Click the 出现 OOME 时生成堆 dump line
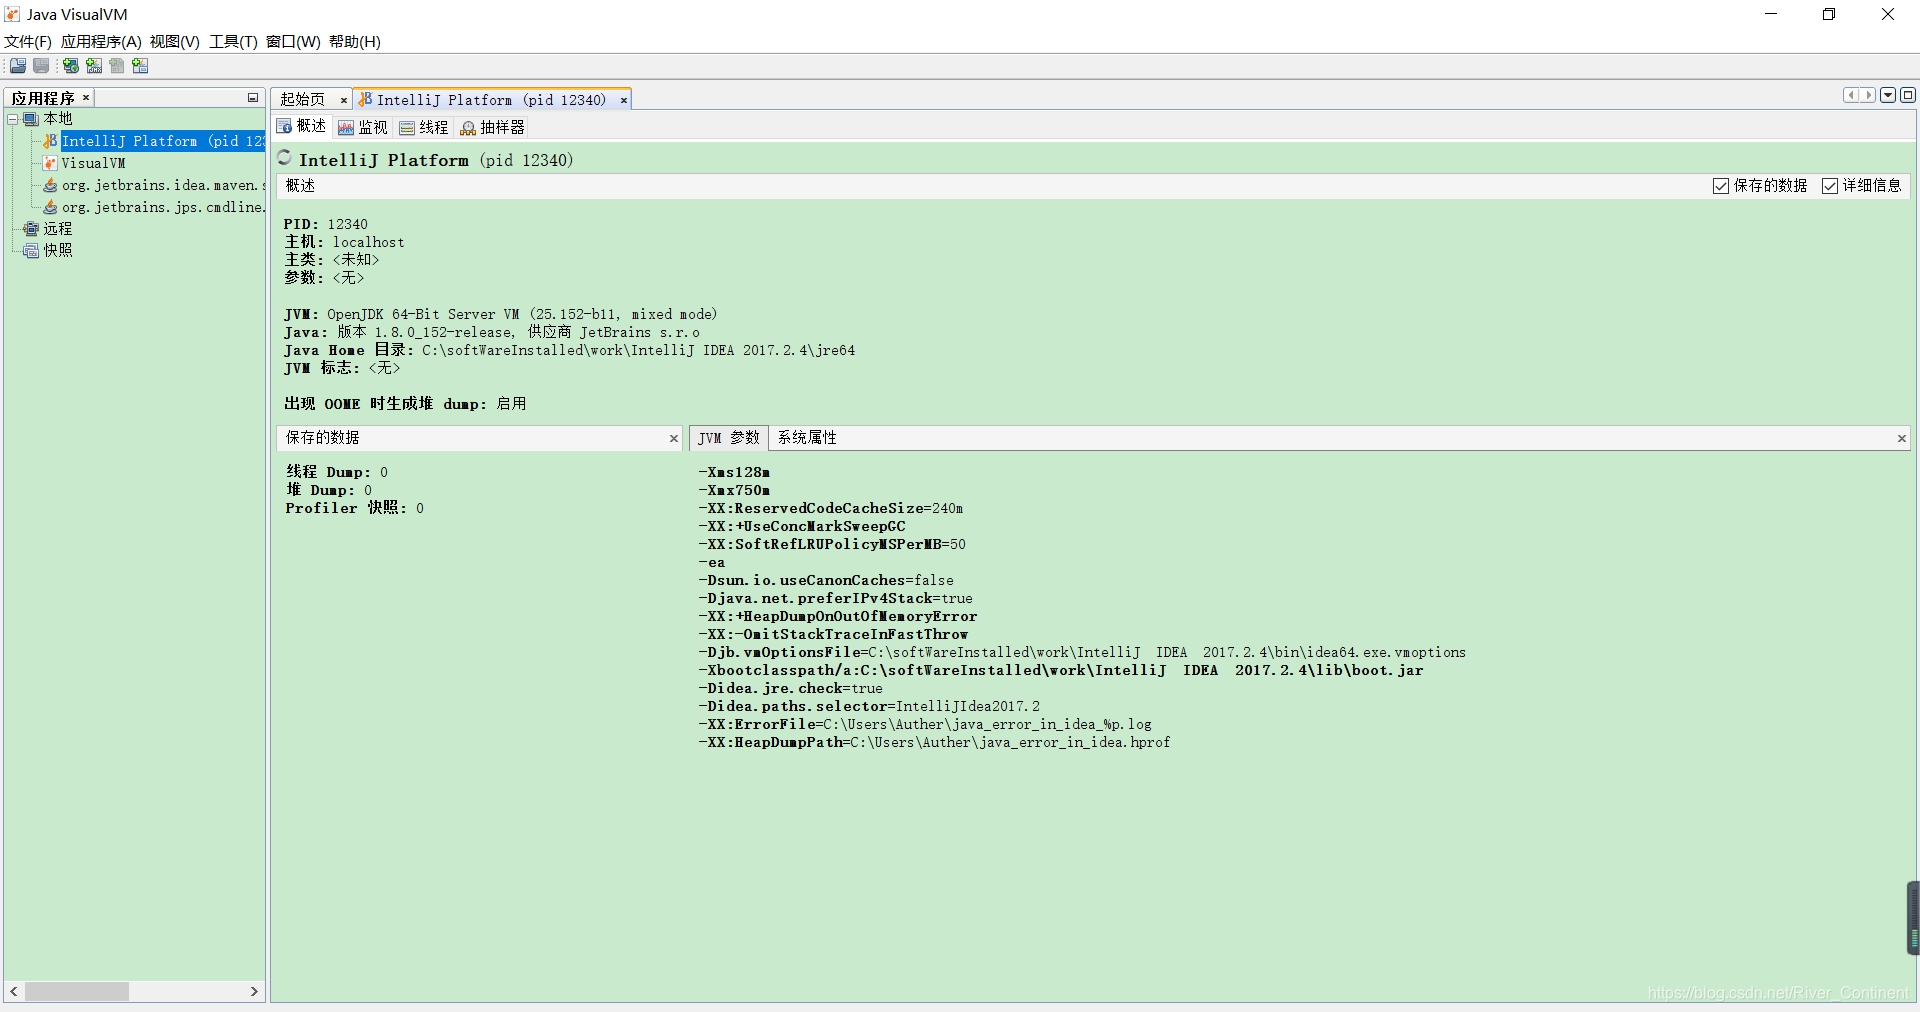 405,404
